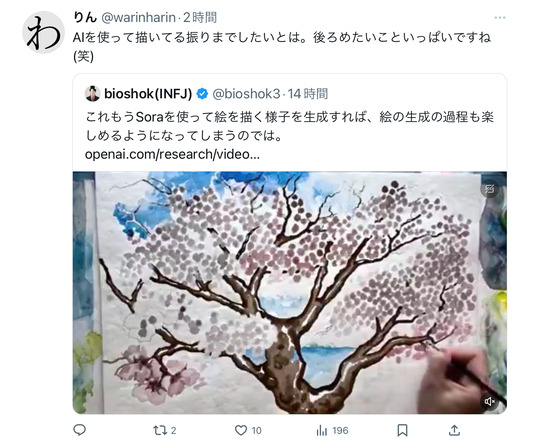550x447 pixels.
Task: Click the @bioshok3 handle
Action: click(x=247, y=94)
